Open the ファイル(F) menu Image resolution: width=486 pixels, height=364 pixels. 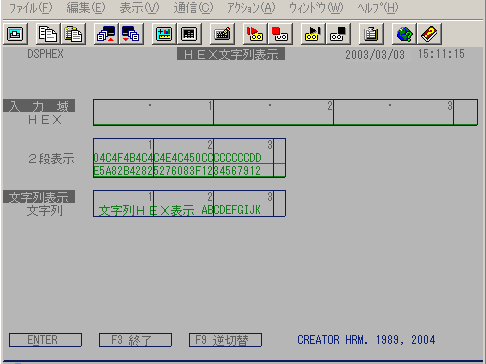pos(31,8)
